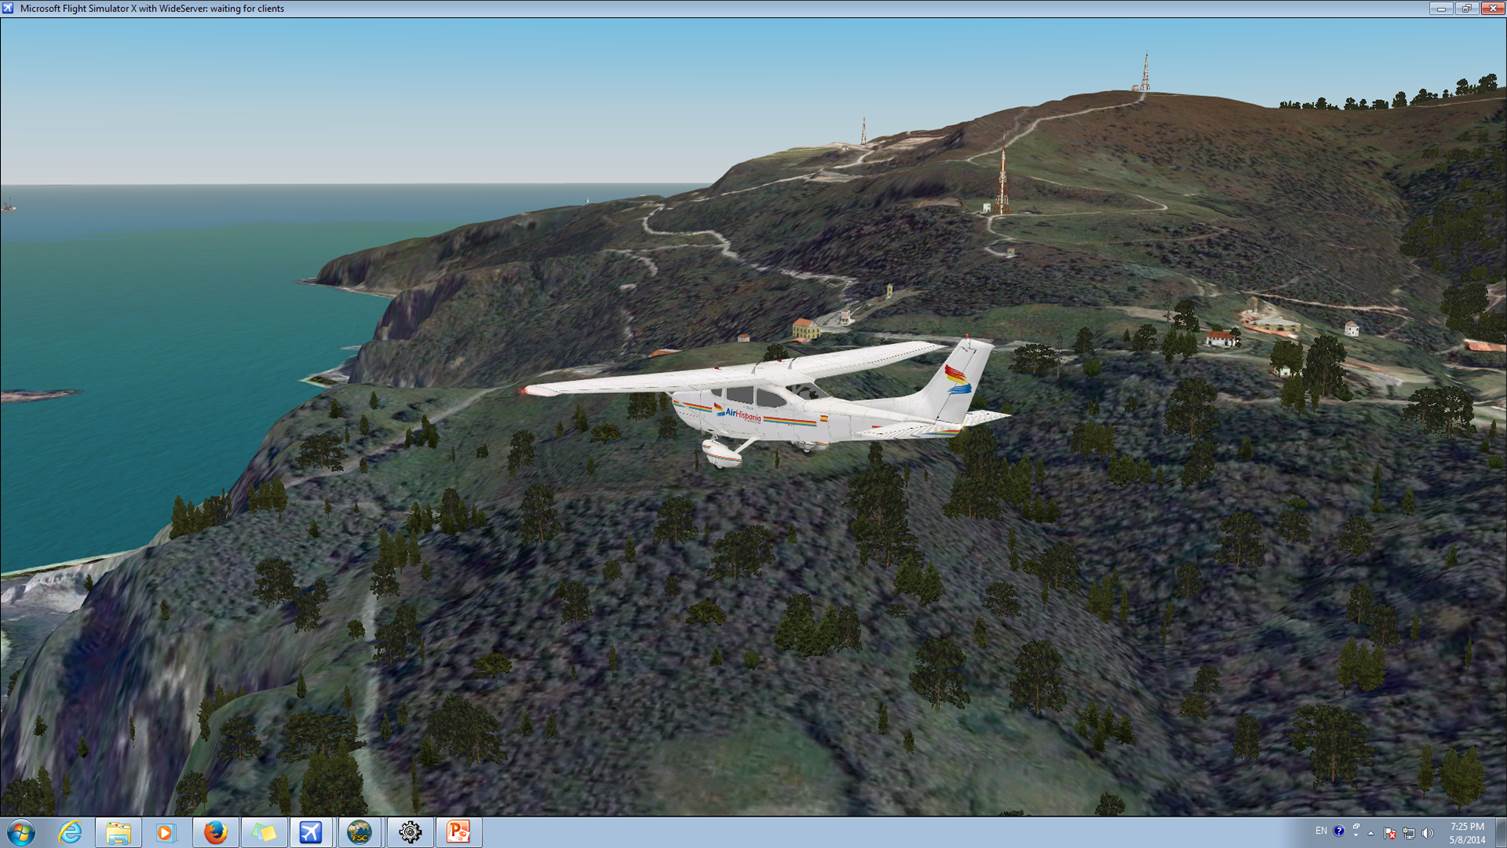Open Windows Media Player taskbar icon
Image resolution: width=1507 pixels, height=848 pixels.
tap(166, 832)
